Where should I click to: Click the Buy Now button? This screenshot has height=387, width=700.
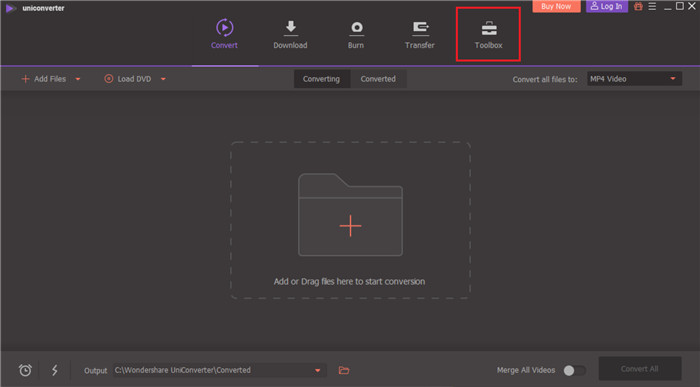[556, 6]
